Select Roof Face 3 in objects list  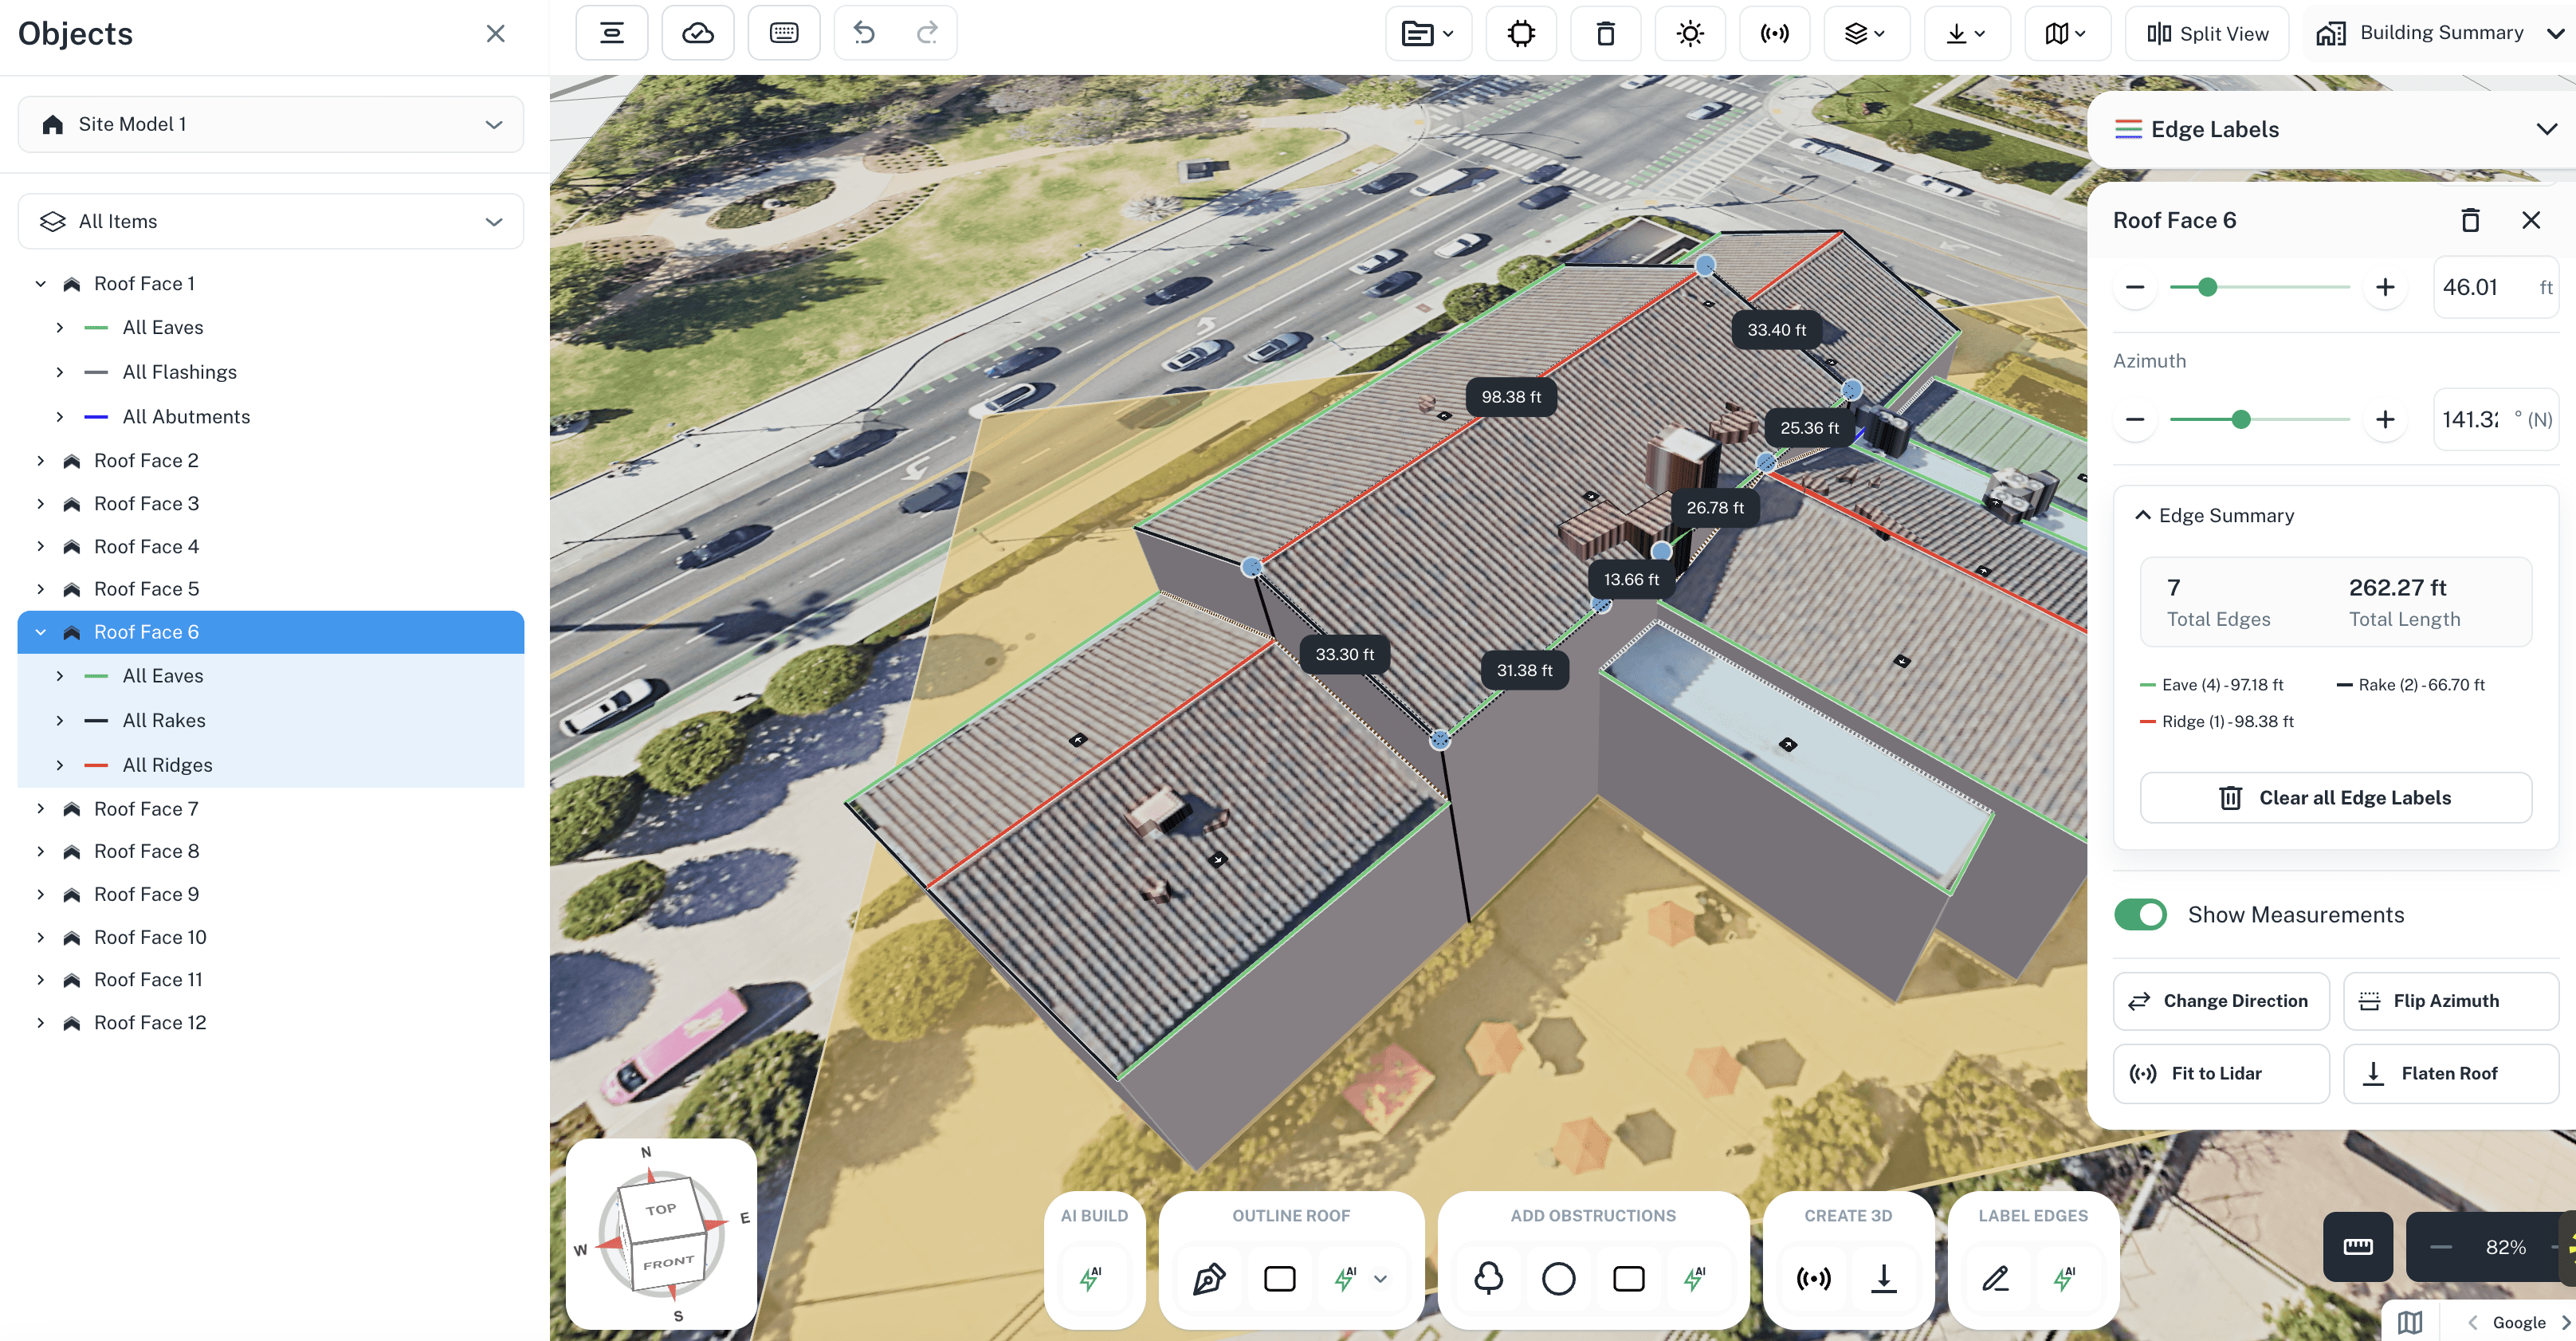(146, 503)
